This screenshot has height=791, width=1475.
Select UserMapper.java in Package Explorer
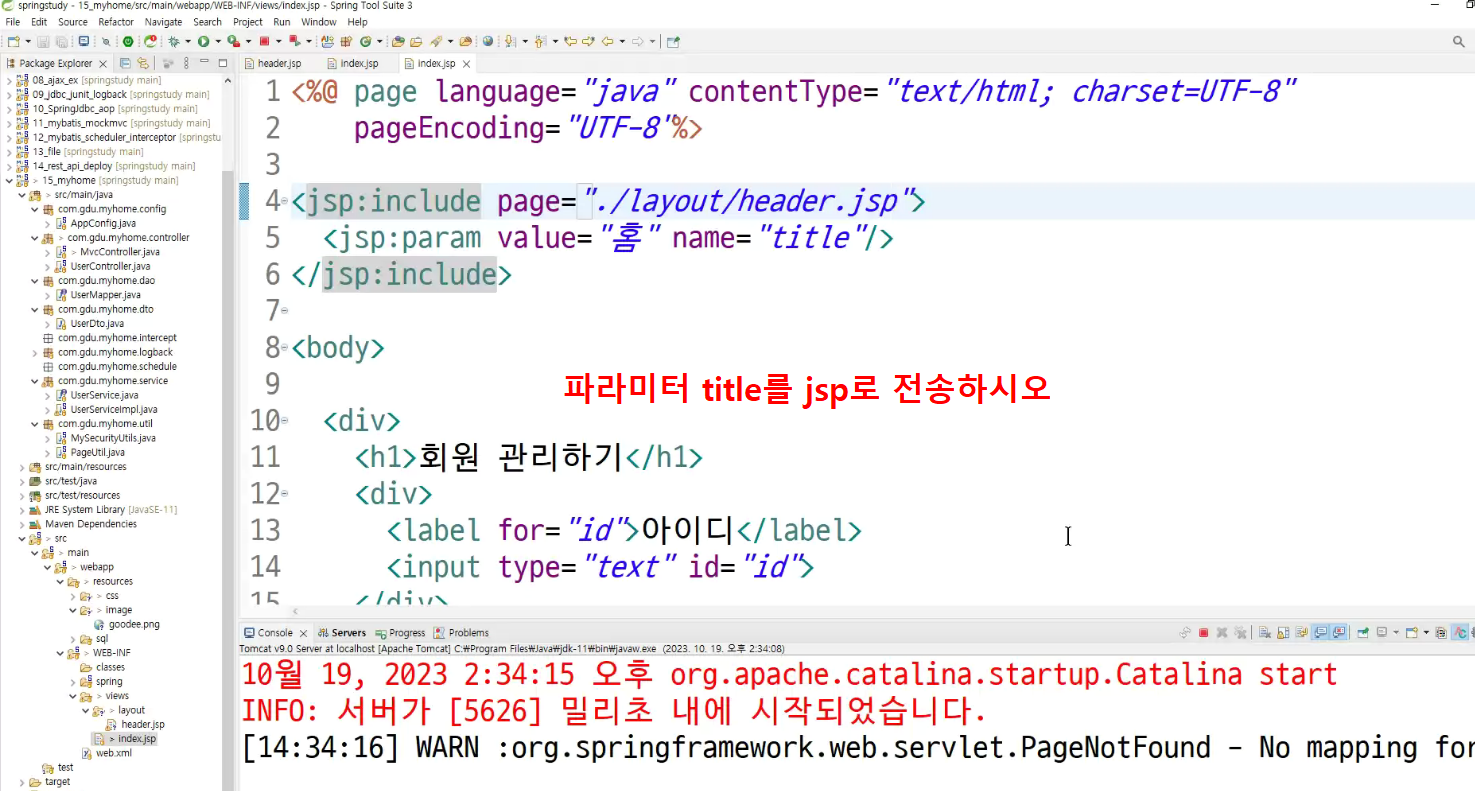[x=105, y=295]
